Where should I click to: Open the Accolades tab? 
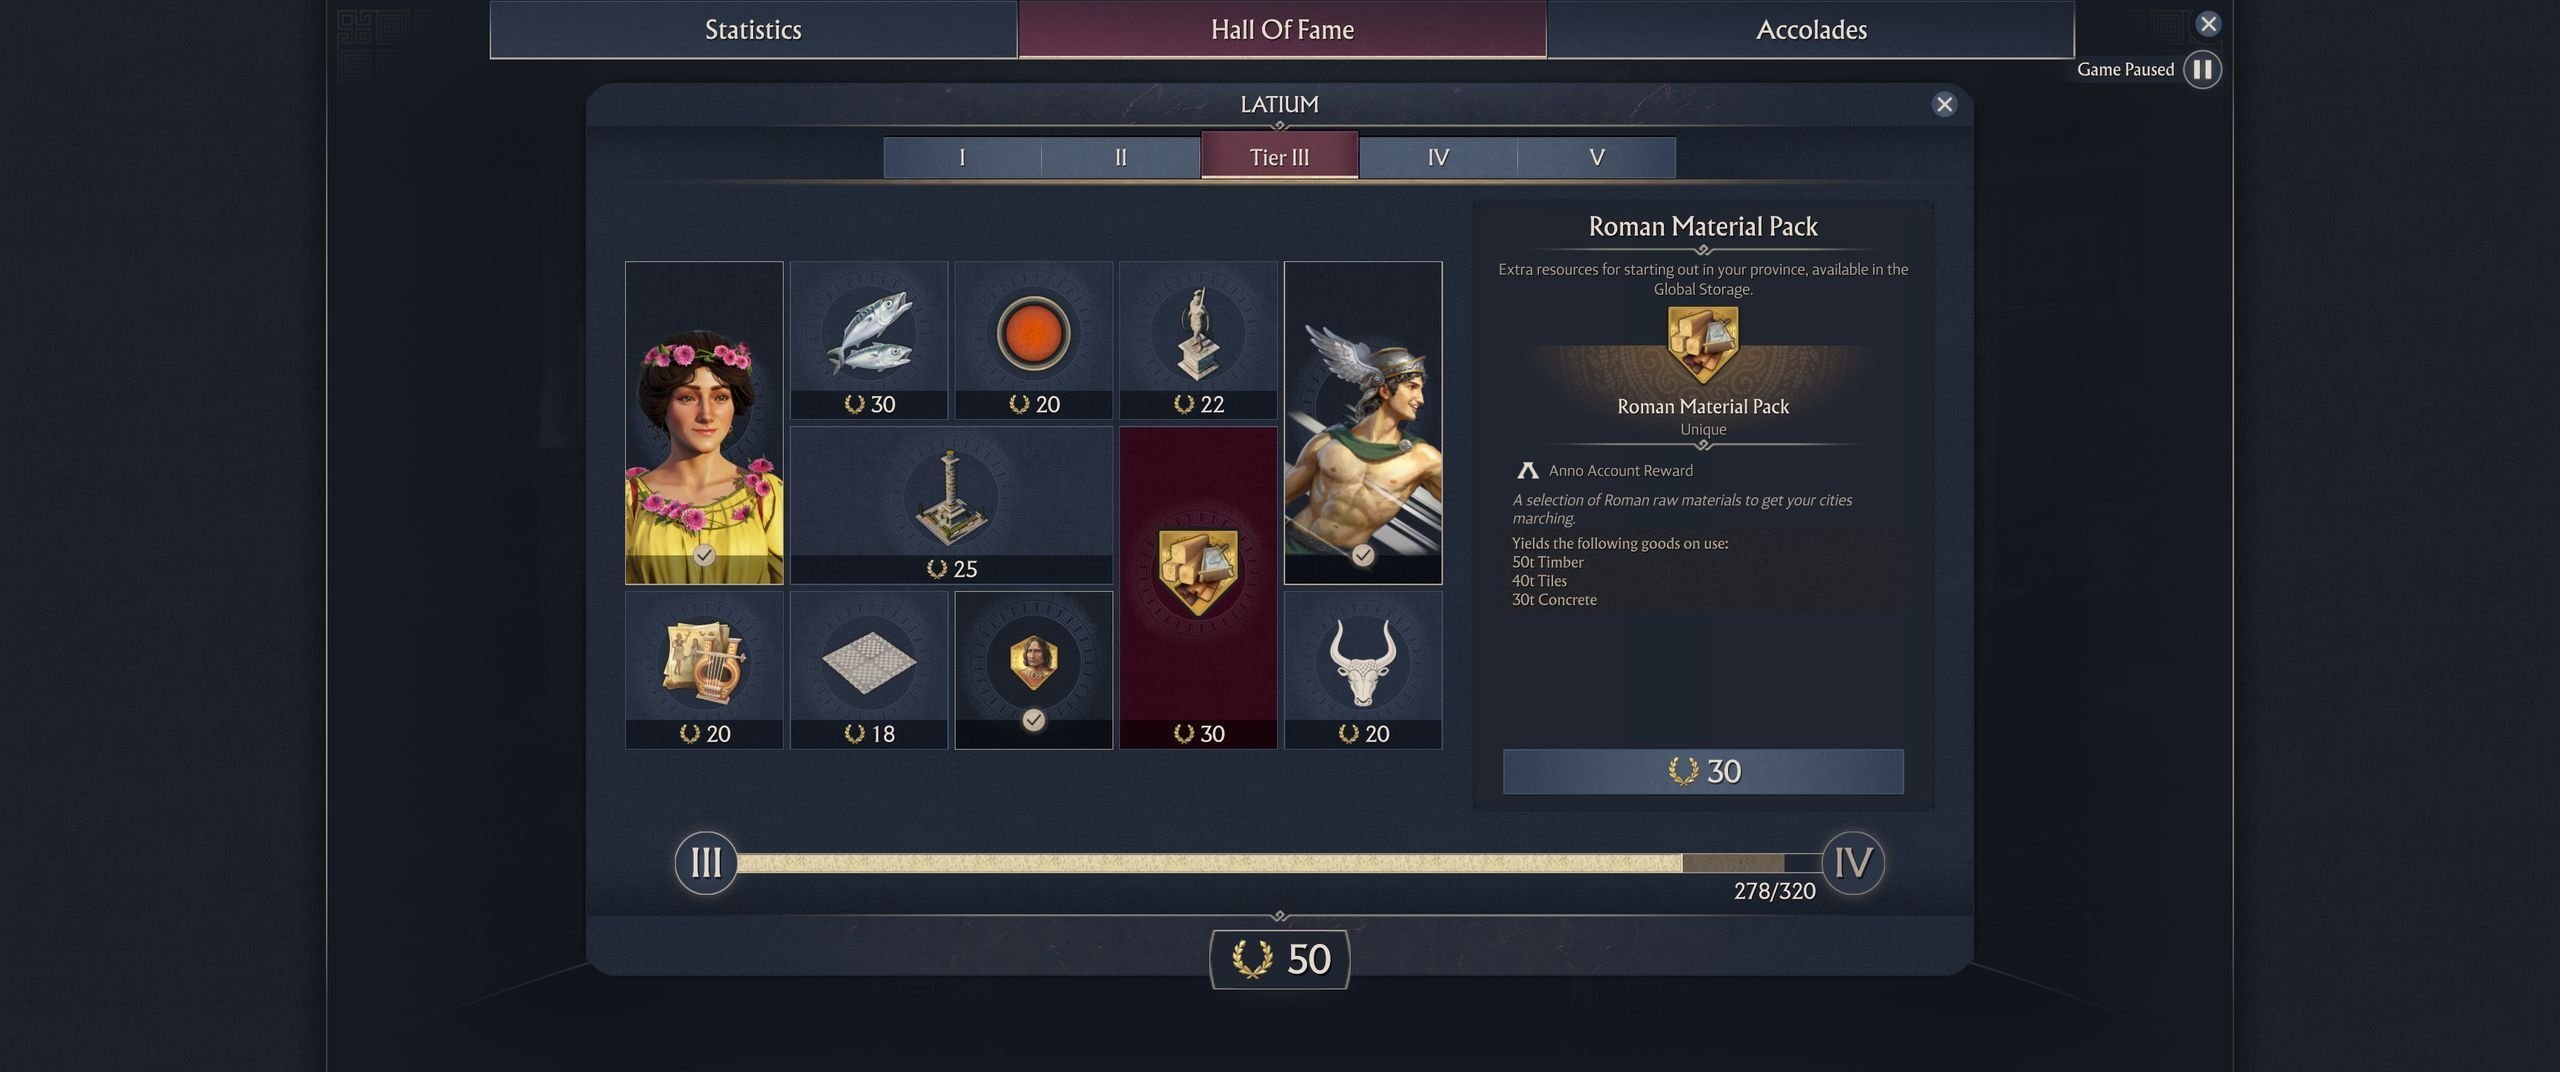1811,30
